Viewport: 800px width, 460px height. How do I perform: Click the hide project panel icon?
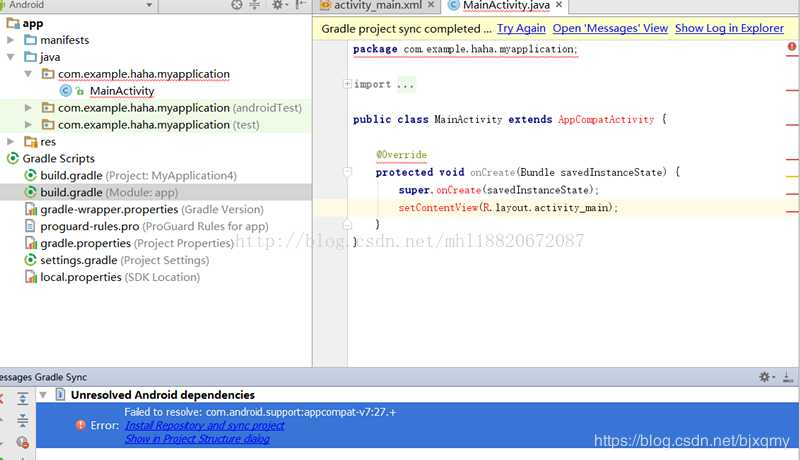[x=301, y=5]
